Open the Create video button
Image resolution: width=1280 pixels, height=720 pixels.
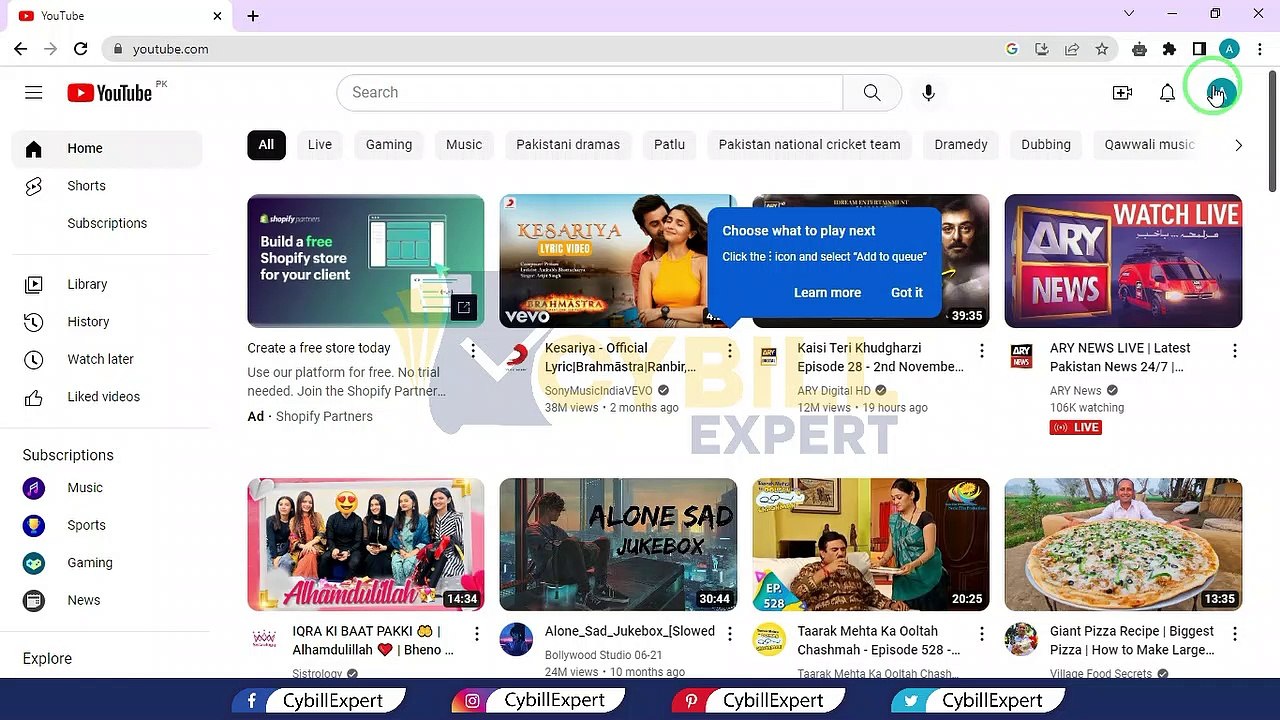(x=1122, y=93)
